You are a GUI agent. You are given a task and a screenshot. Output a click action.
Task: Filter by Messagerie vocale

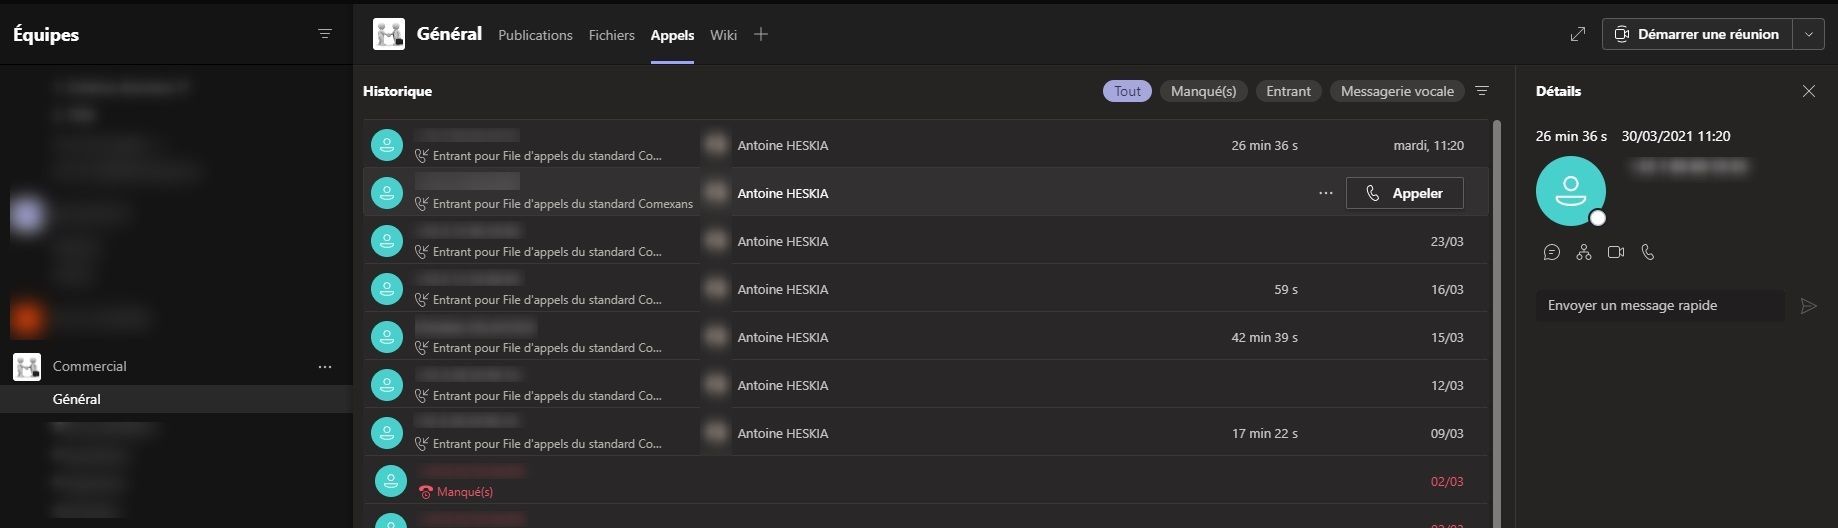tap(1397, 91)
